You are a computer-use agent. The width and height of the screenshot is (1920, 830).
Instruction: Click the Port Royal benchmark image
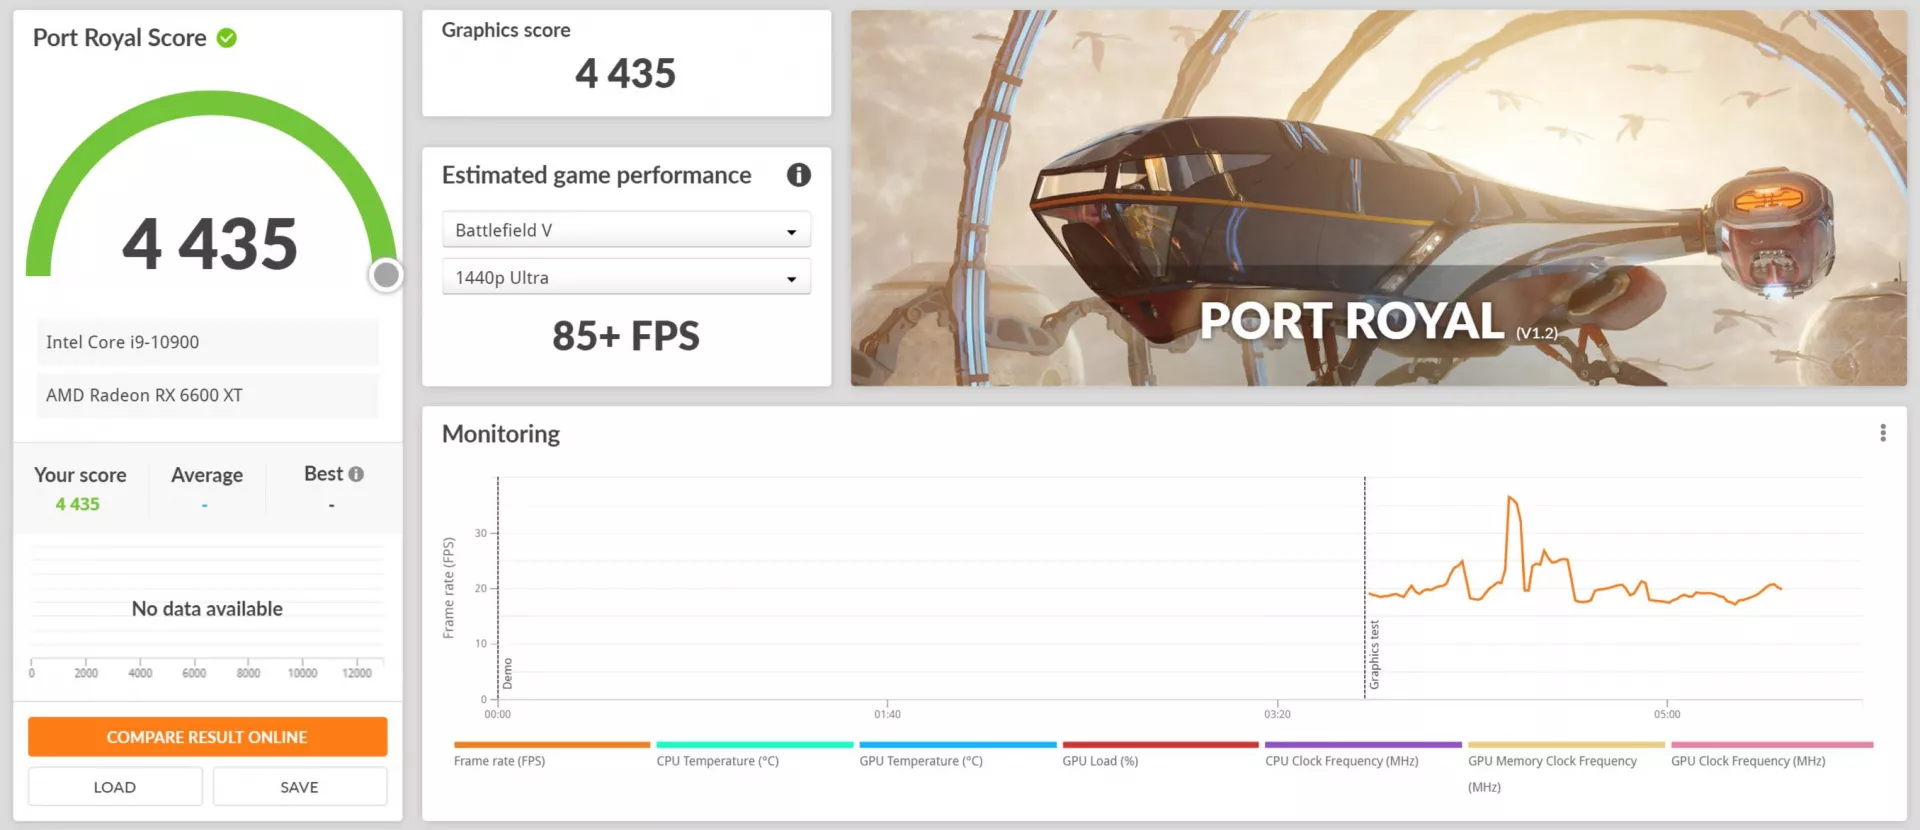point(1378,198)
